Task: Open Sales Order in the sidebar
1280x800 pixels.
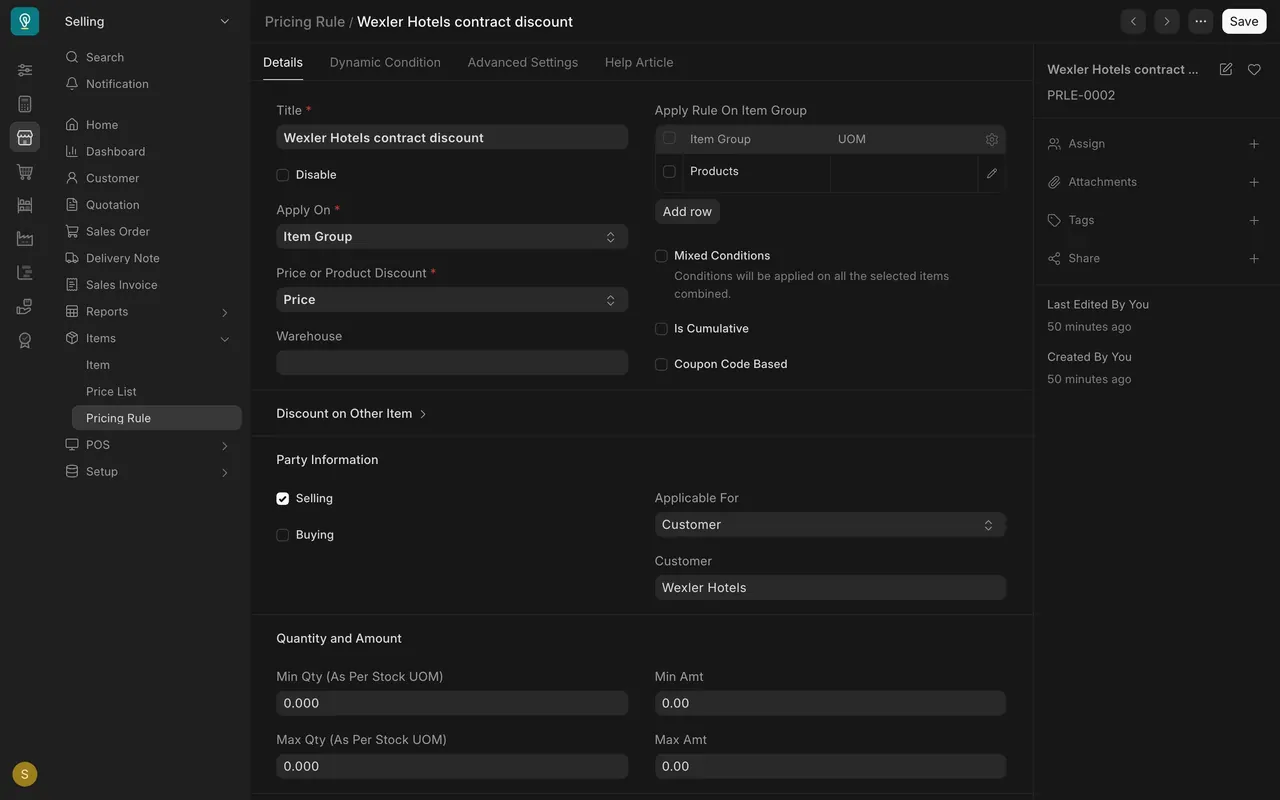Action: [118, 232]
